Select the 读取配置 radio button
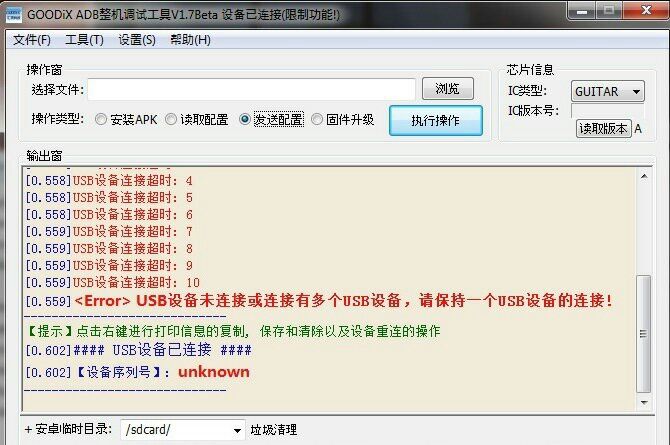670x445 pixels. [197, 119]
